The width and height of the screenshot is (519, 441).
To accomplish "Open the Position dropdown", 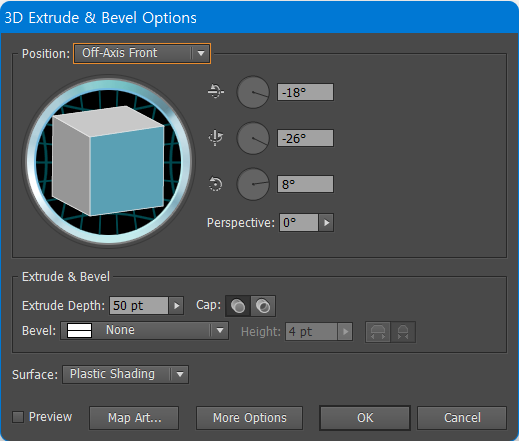I will [142, 53].
